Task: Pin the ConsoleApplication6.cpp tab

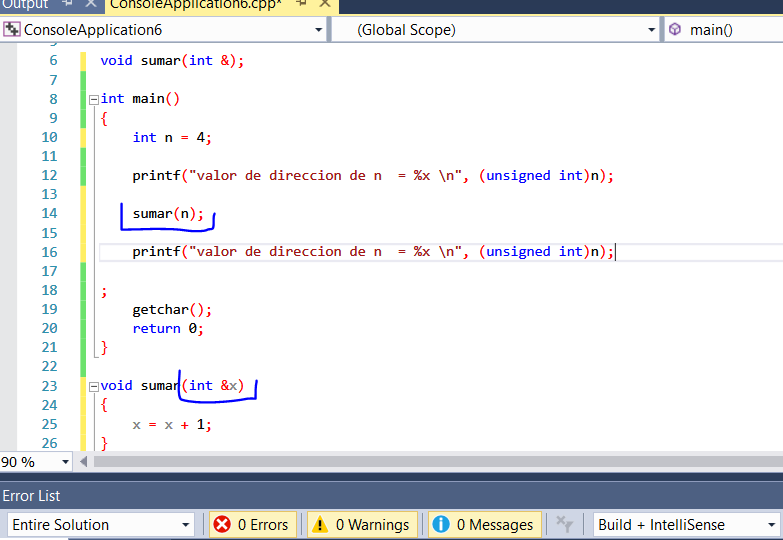Action: 301,5
